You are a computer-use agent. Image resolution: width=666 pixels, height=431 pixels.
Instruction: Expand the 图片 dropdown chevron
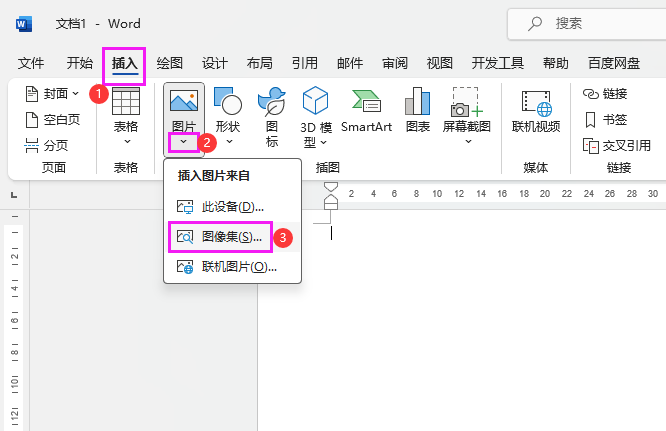(183, 142)
